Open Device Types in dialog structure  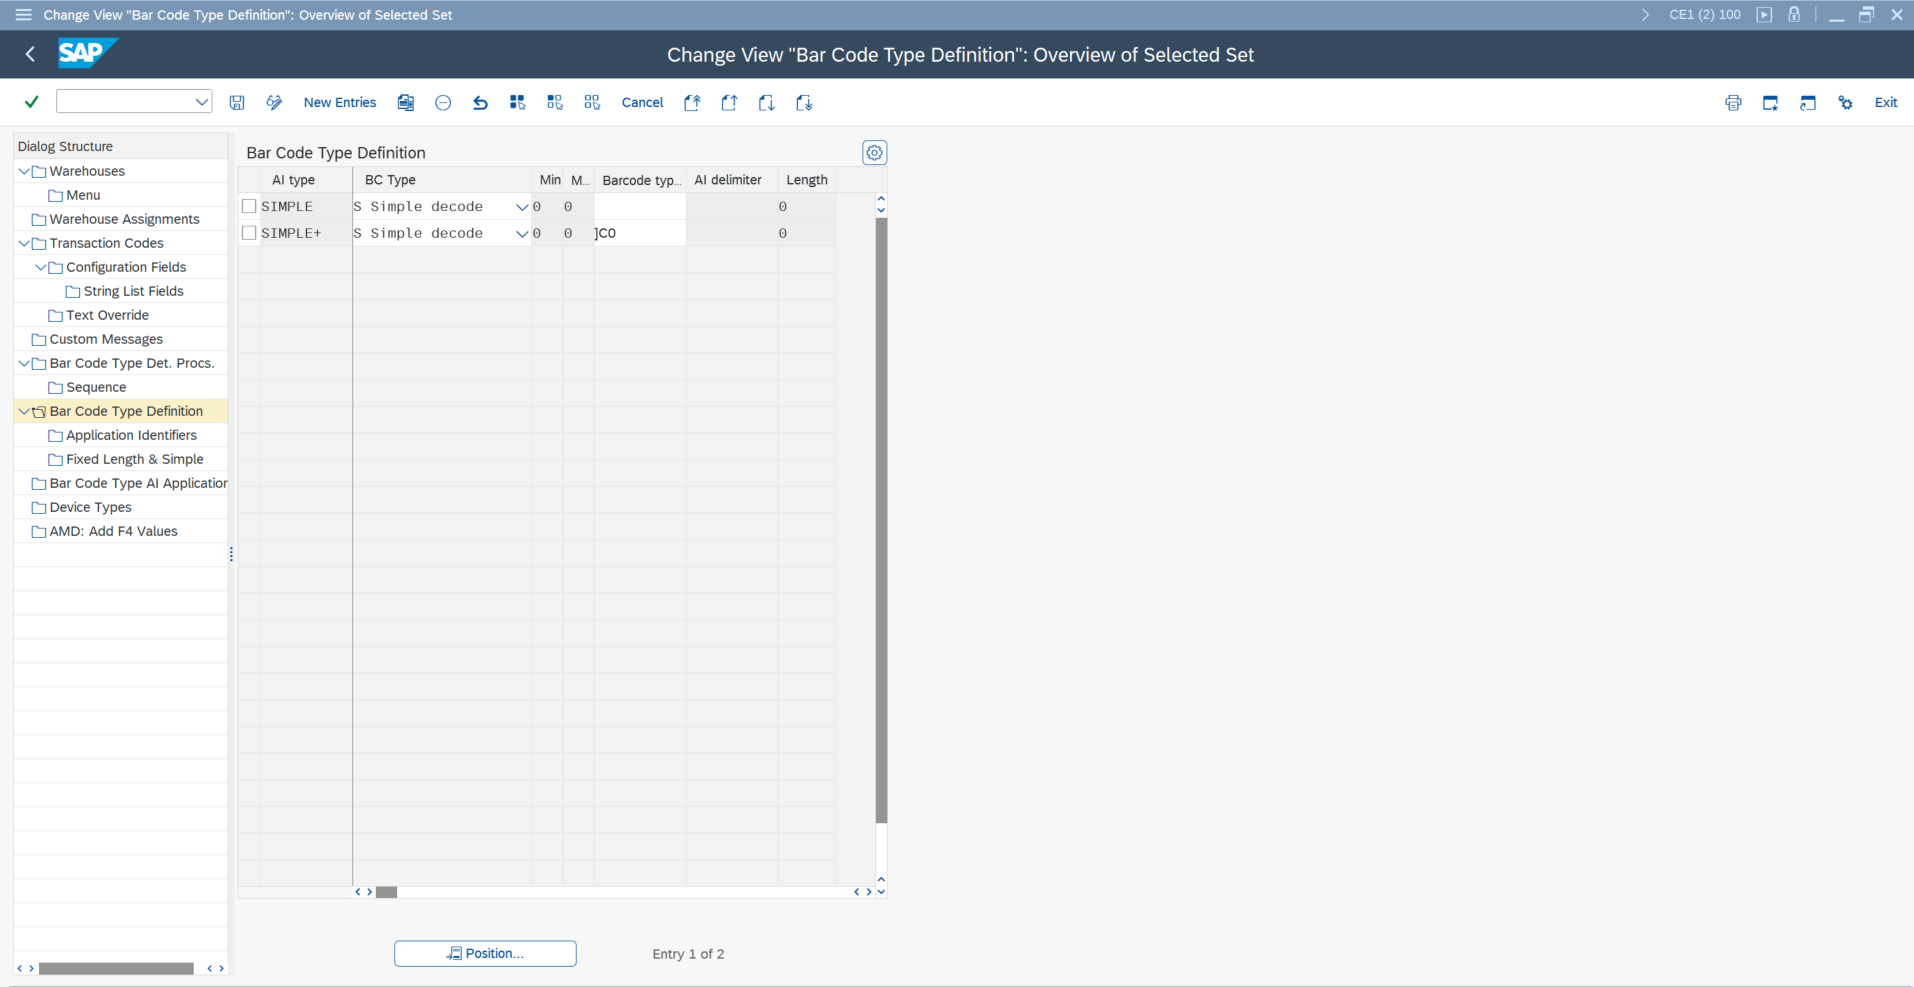click(90, 507)
